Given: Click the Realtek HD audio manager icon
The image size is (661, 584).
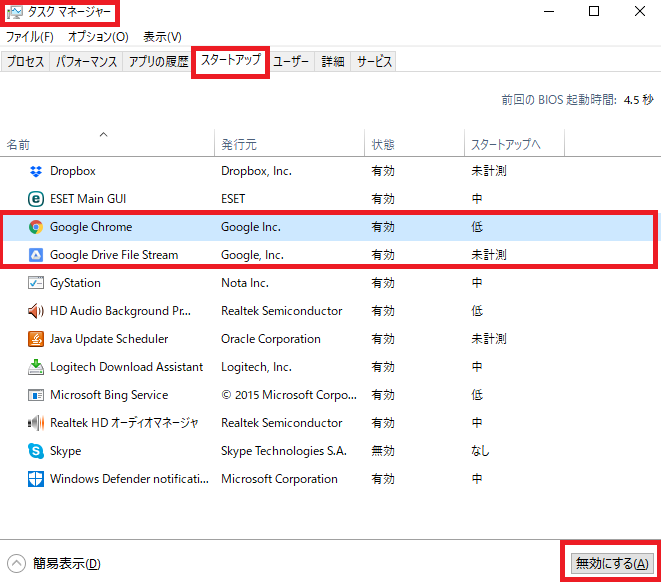Looking at the screenshot, I should coord(36,423).
